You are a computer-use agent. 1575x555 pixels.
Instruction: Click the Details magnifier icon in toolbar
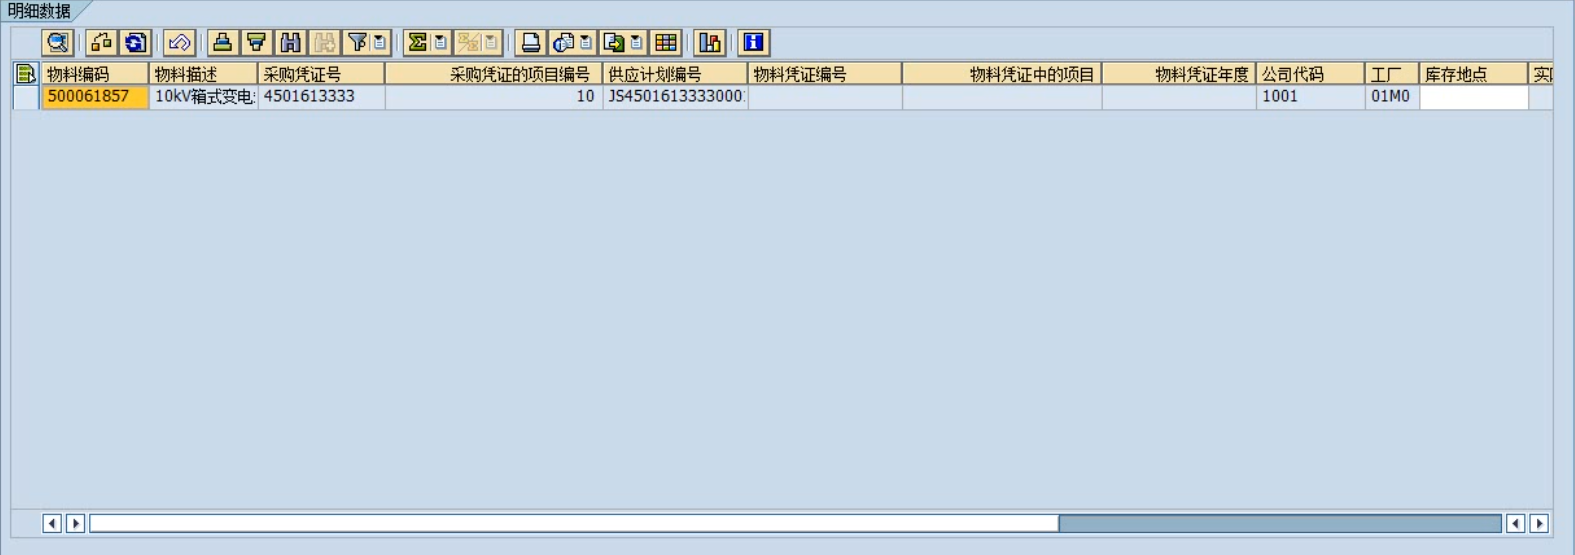(57, 42)
